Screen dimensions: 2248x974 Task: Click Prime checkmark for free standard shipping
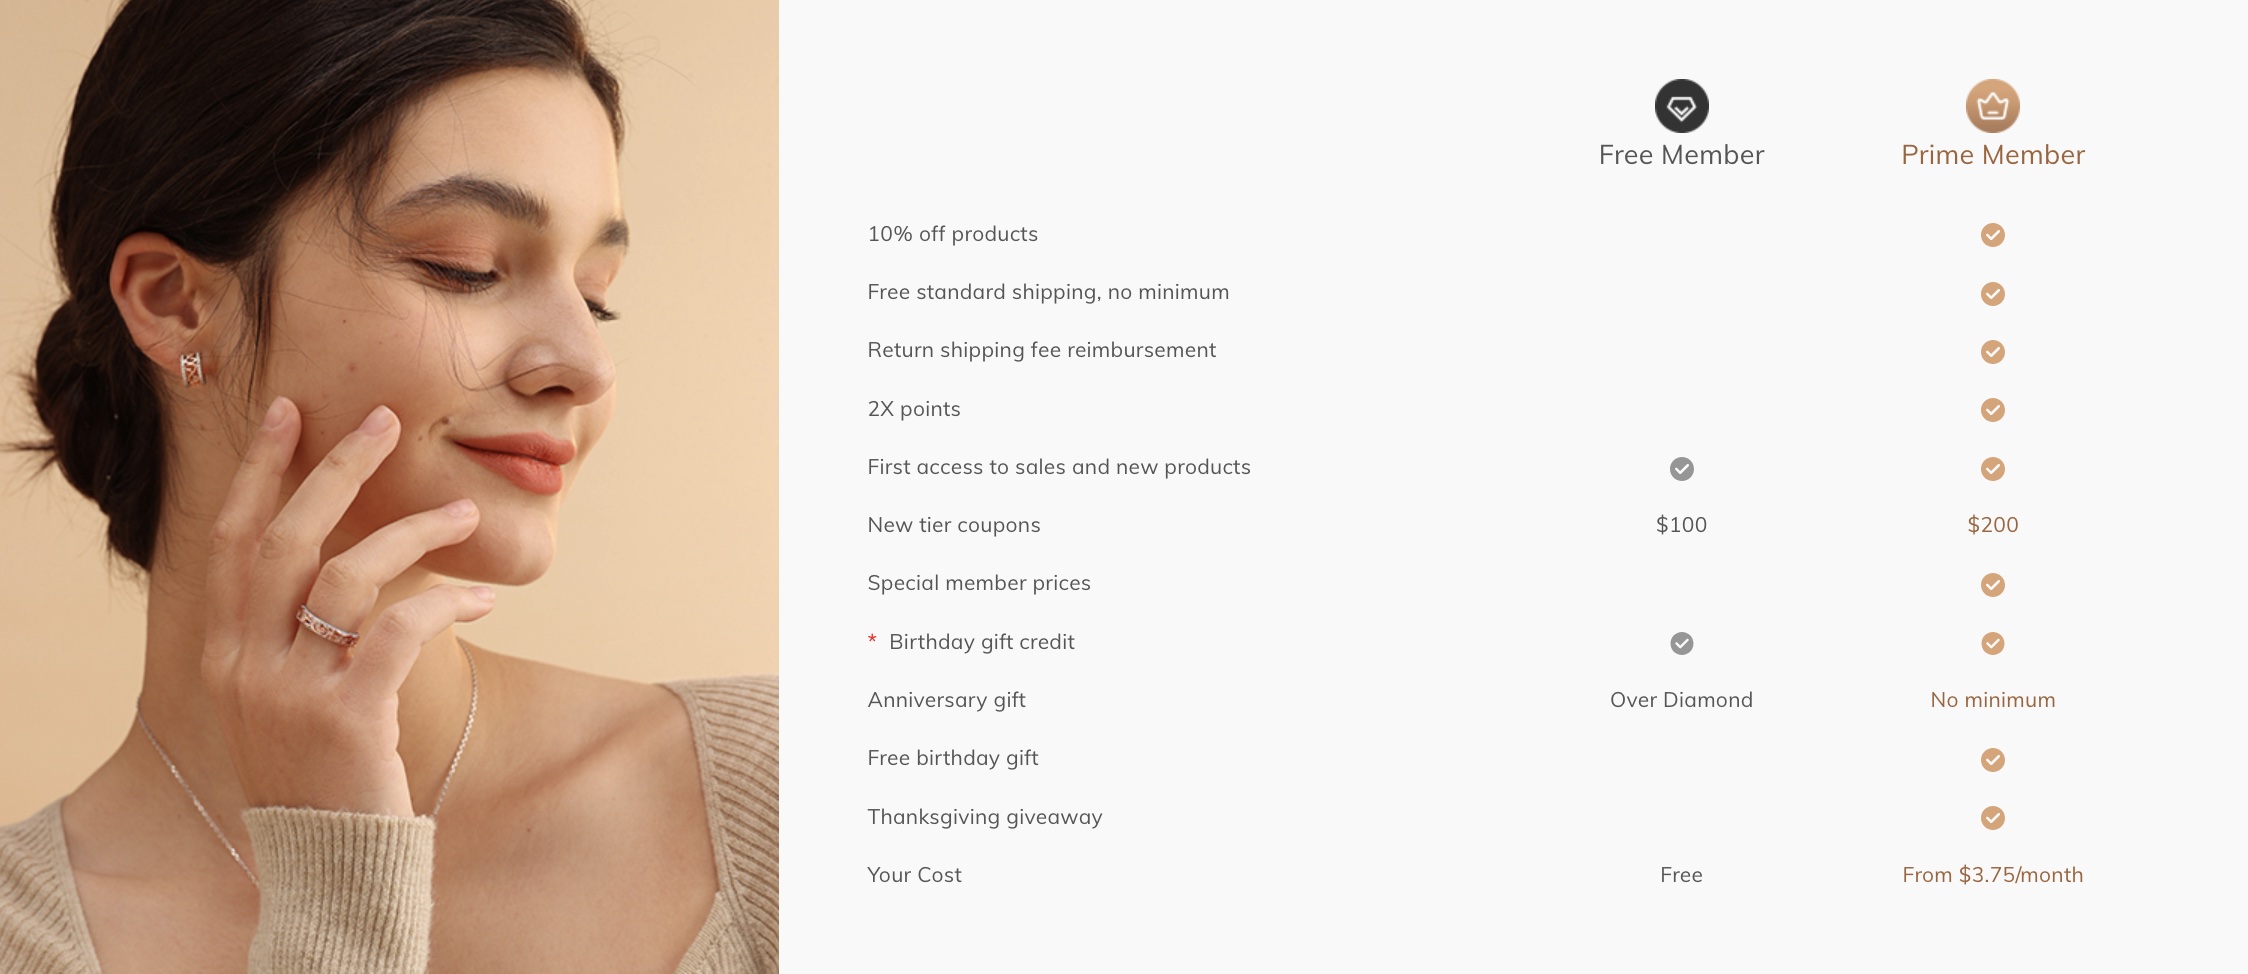[1992, 293]
